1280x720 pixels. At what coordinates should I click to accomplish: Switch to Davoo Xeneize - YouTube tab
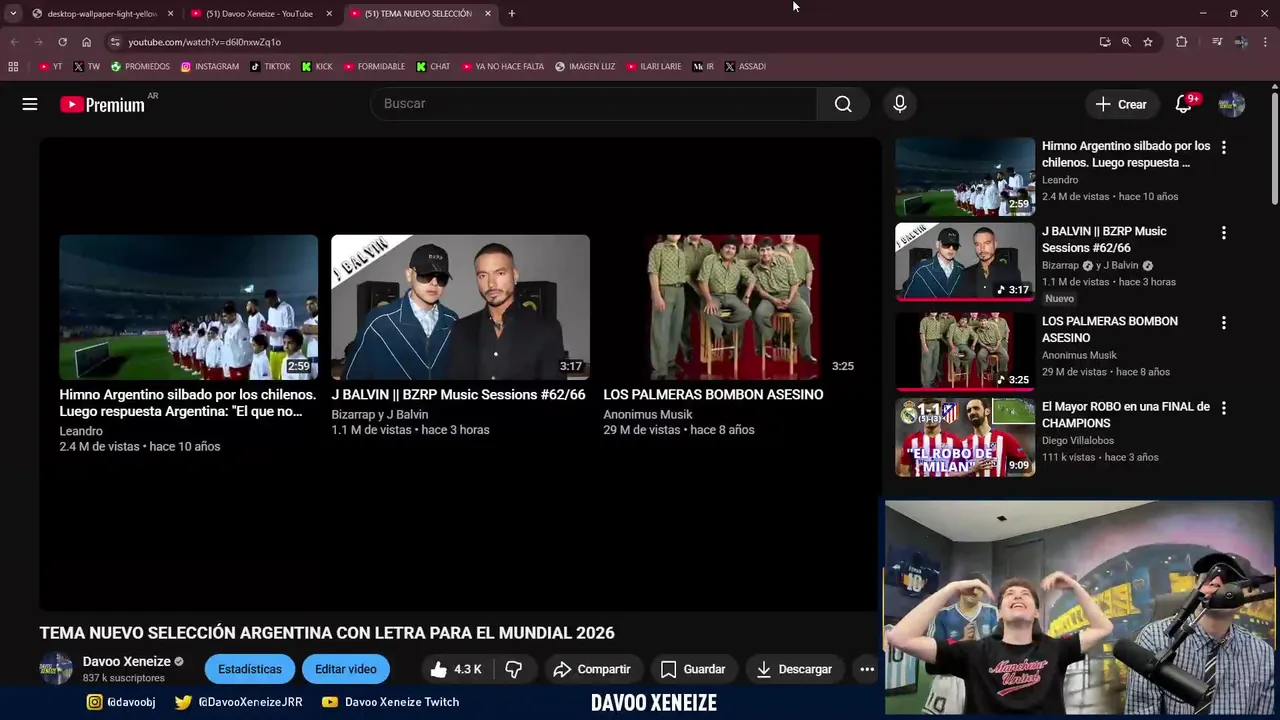point(262,14)
